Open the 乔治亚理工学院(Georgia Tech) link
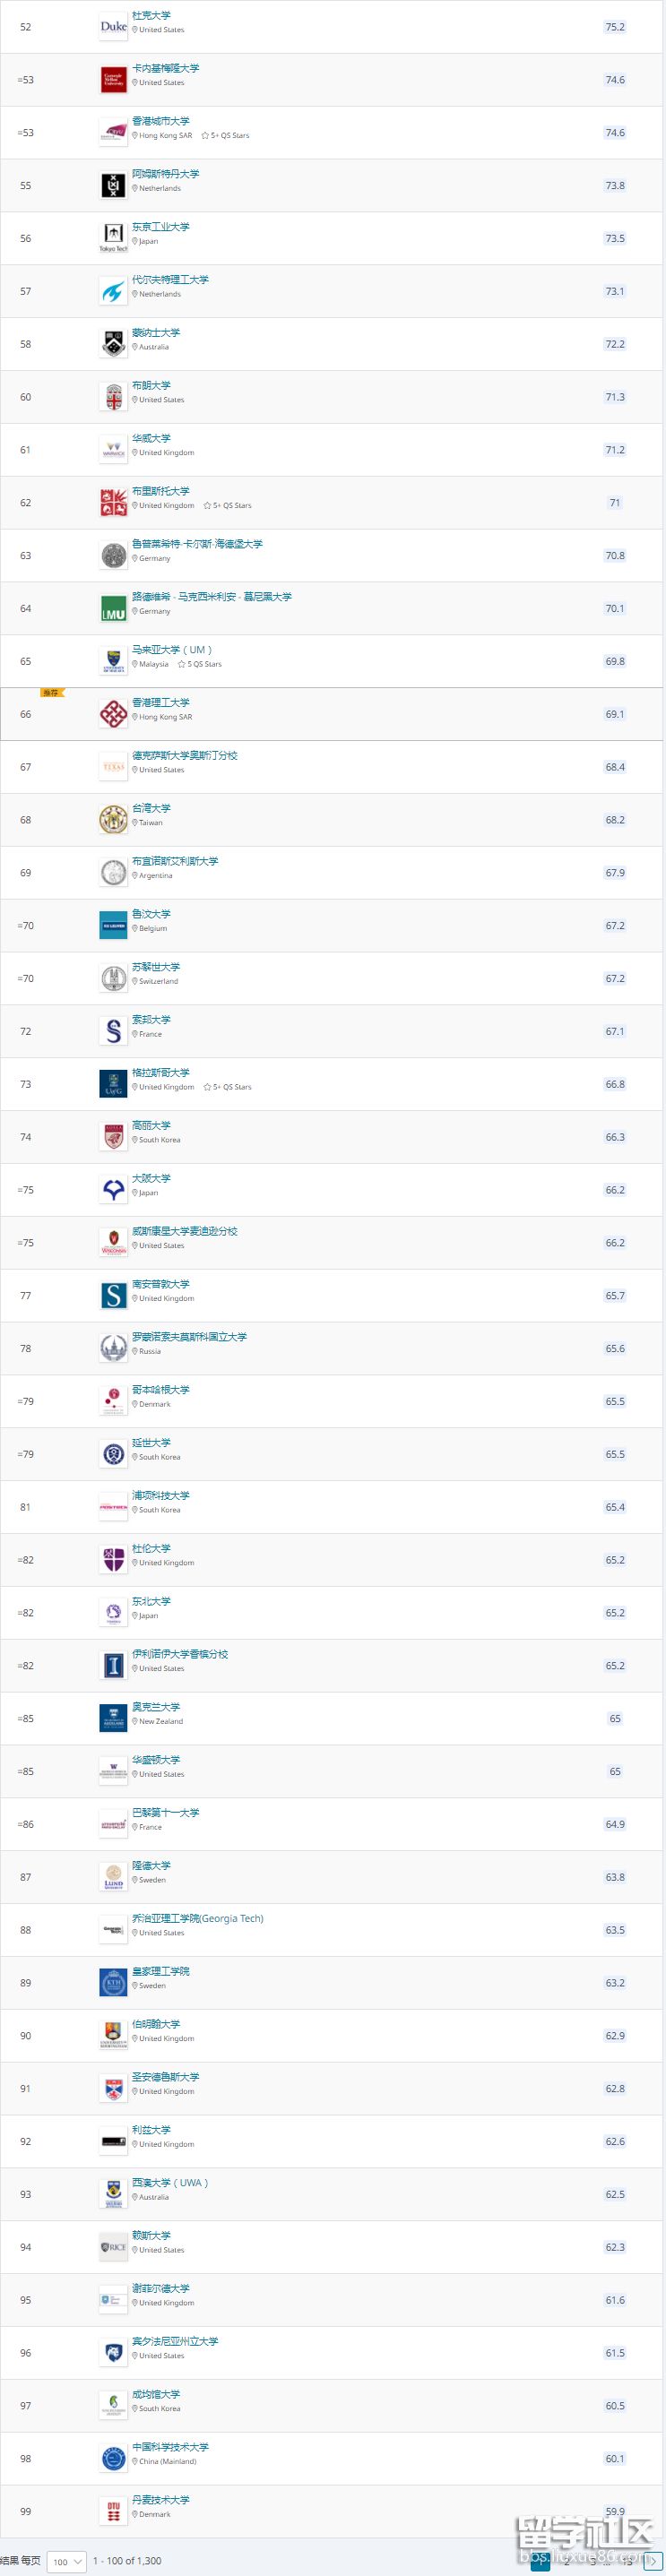Image resolution: width=666 pixels, height=2576 pixels. coord(198,1918)
